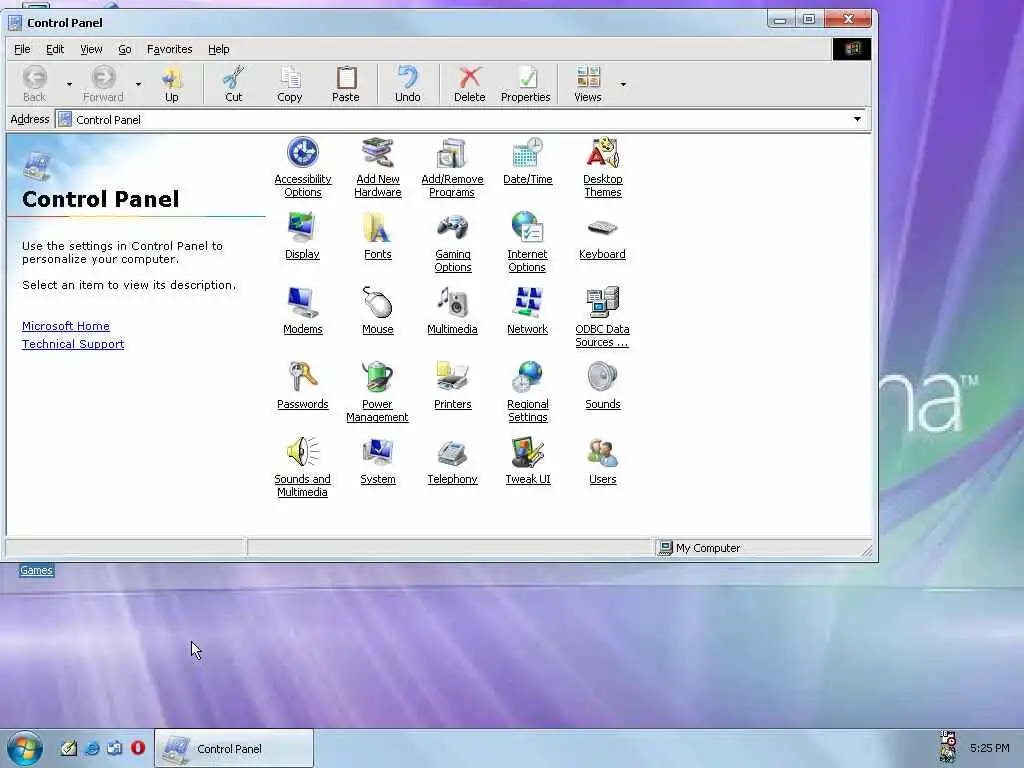The image size is (1024, 768).
Task: Go Up one level
Action: tap(172, 84)
